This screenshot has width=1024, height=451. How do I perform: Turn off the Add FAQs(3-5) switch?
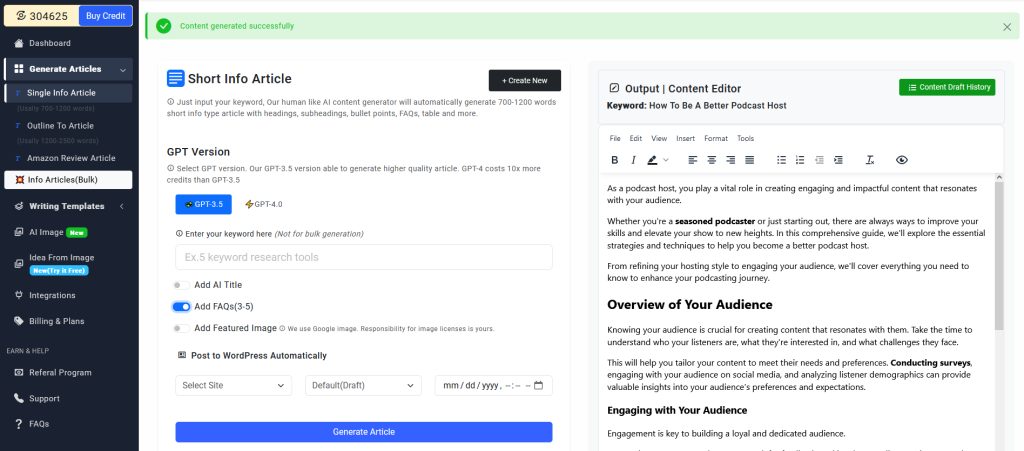click(182, 307)
